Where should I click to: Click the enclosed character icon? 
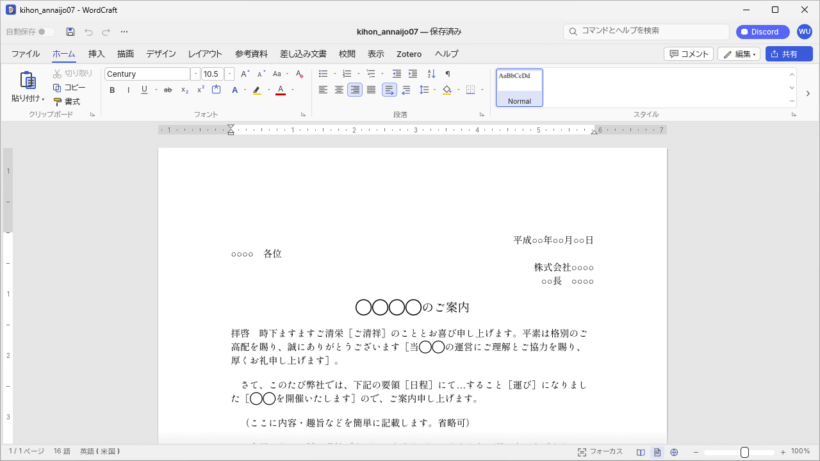(216, 90)
